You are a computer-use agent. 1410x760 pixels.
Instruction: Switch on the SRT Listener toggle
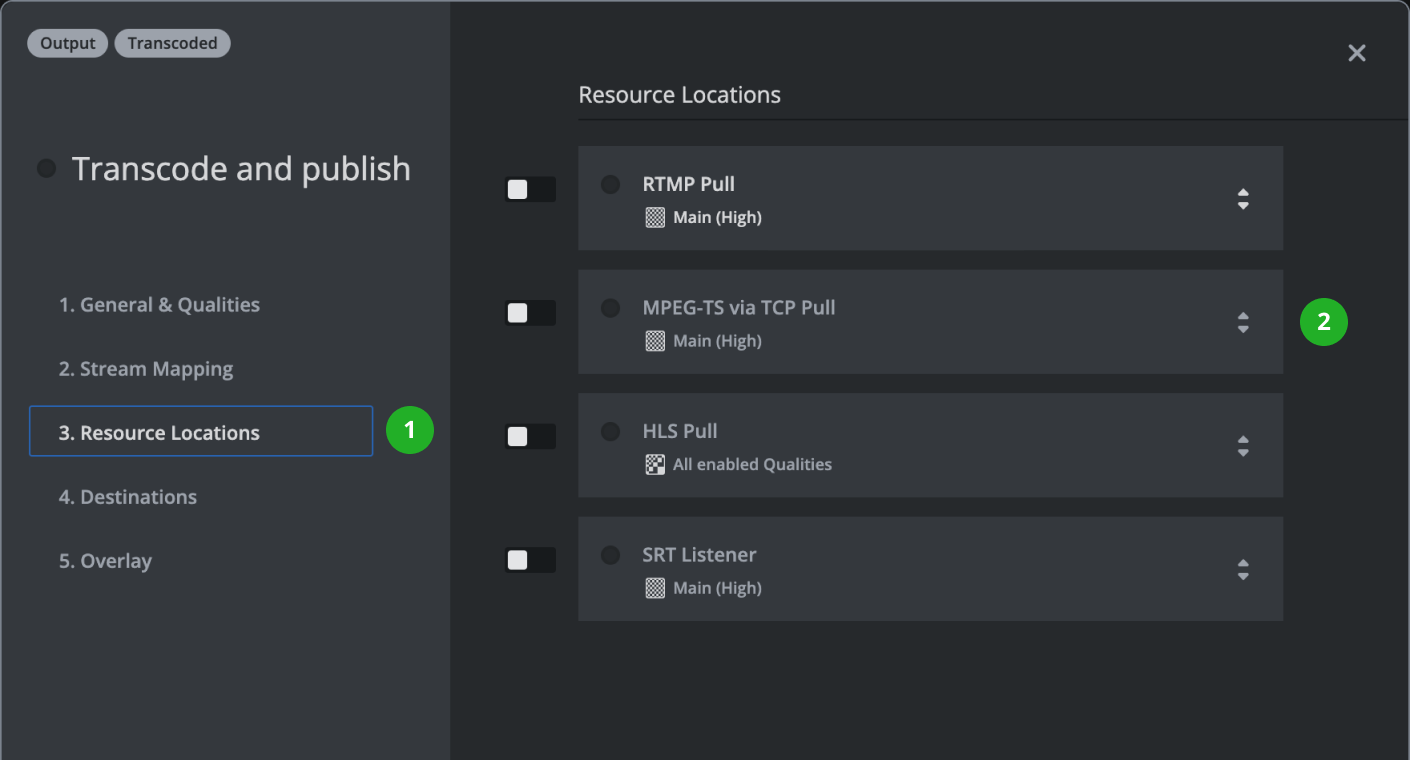click(530, 561)
